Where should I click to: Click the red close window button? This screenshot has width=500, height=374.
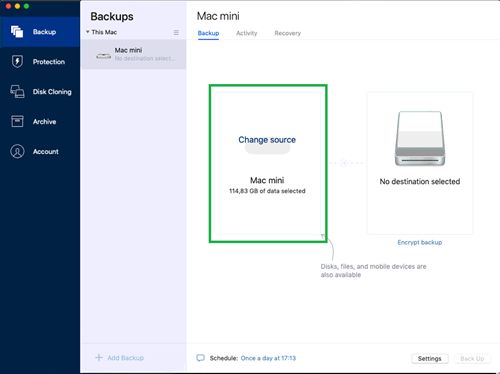[x=8, y=6]
